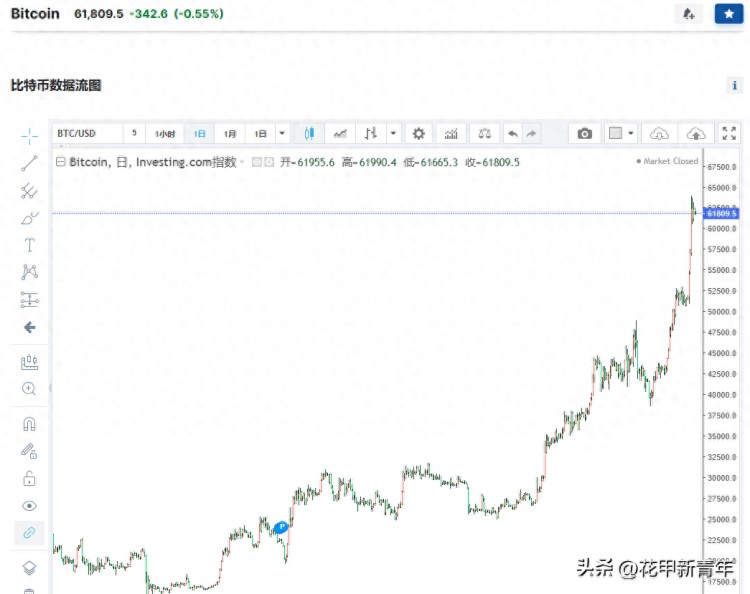
Task: Toggle hide all drawings eye icon
Action: (29, 506)
